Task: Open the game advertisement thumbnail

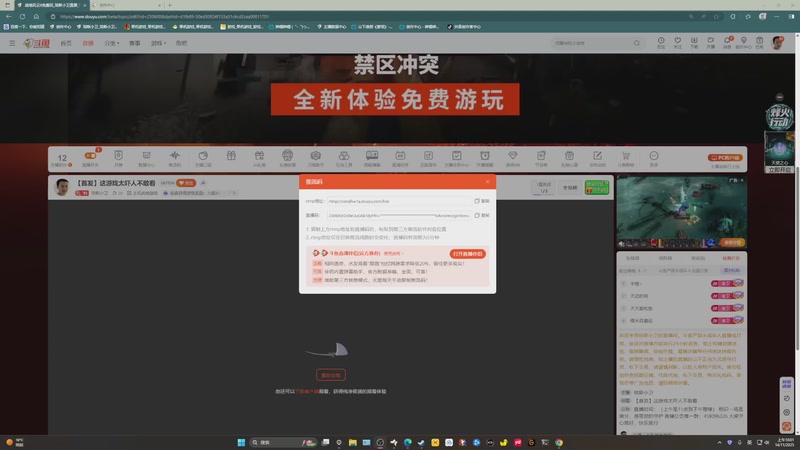Action: pos(682,212)
